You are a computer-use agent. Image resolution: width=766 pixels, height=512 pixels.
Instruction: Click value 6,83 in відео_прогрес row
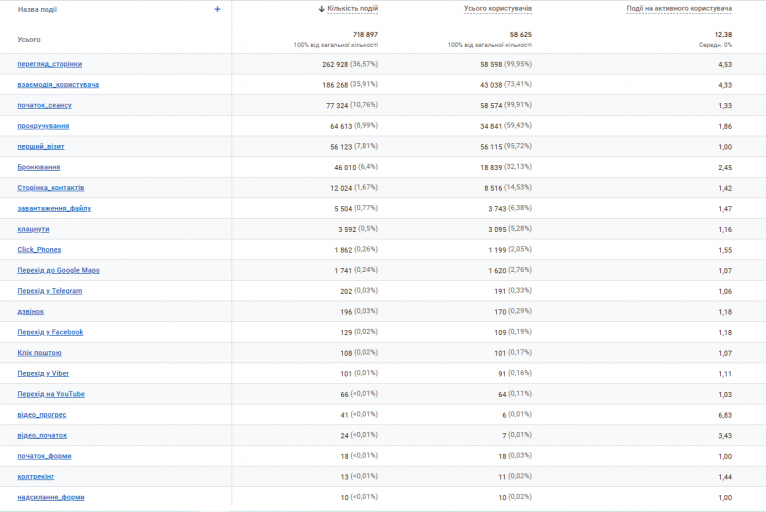725,415
